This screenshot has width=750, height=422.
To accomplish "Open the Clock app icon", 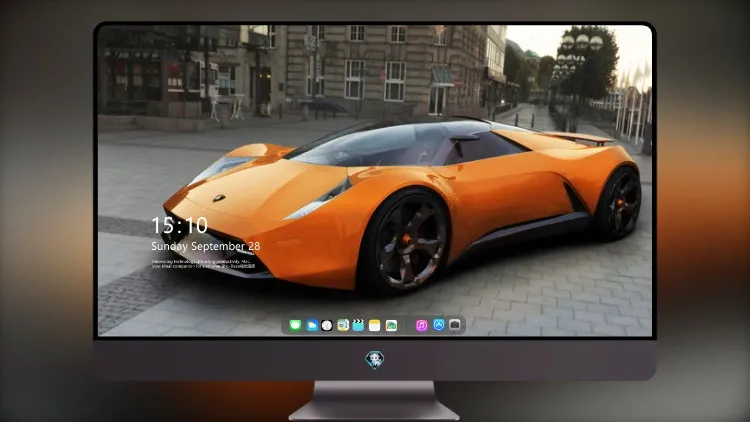I will point(327,325).
